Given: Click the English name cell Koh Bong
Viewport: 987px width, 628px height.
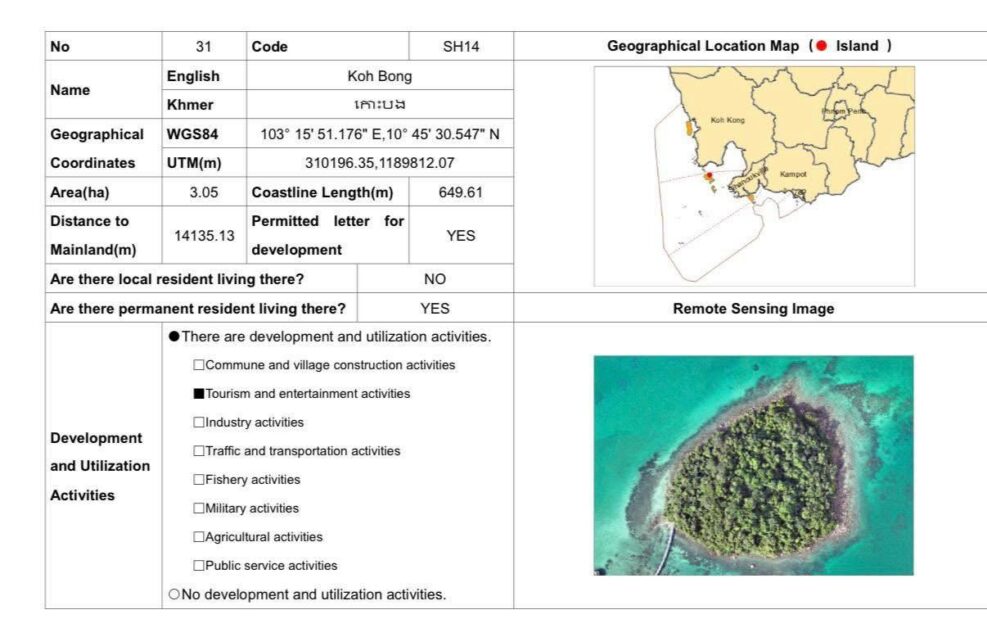Looking at the screenshot, I should pyautogui.click(x=379, y=76).
